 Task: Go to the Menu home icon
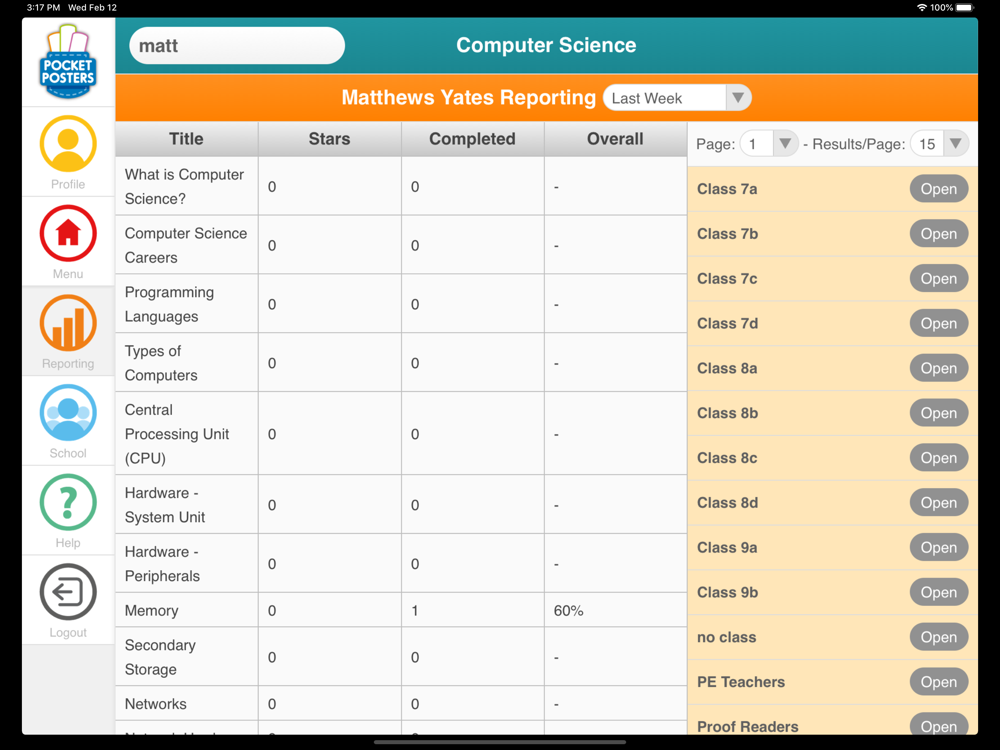(x=68, y=233)
